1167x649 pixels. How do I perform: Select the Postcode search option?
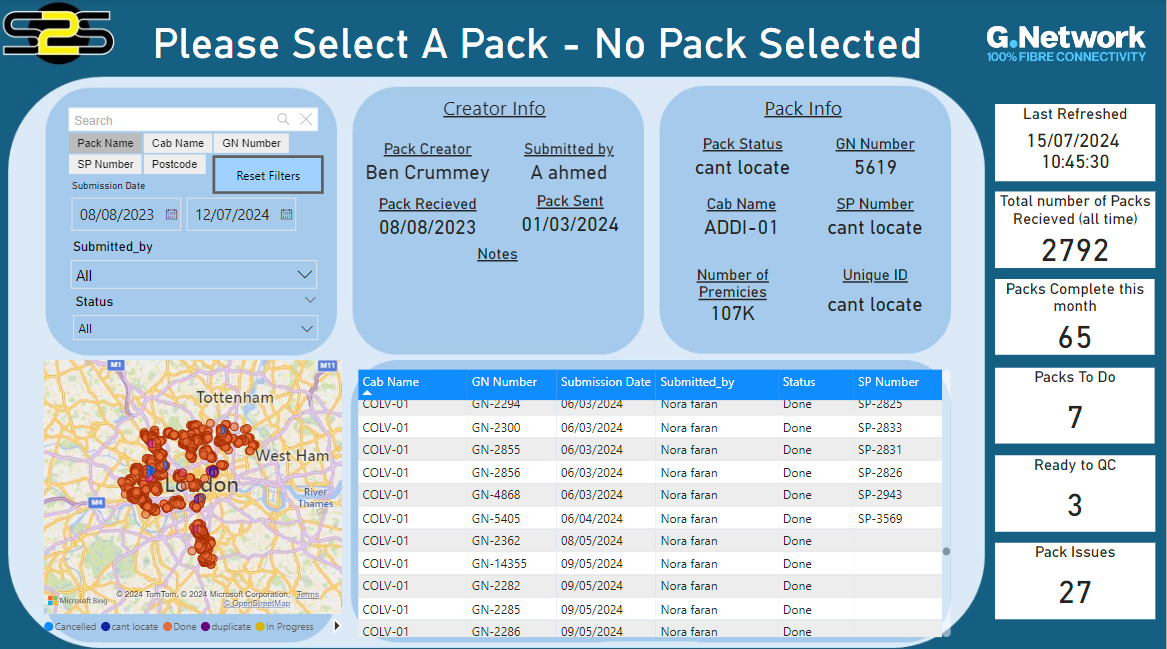(x=175, y=164)
